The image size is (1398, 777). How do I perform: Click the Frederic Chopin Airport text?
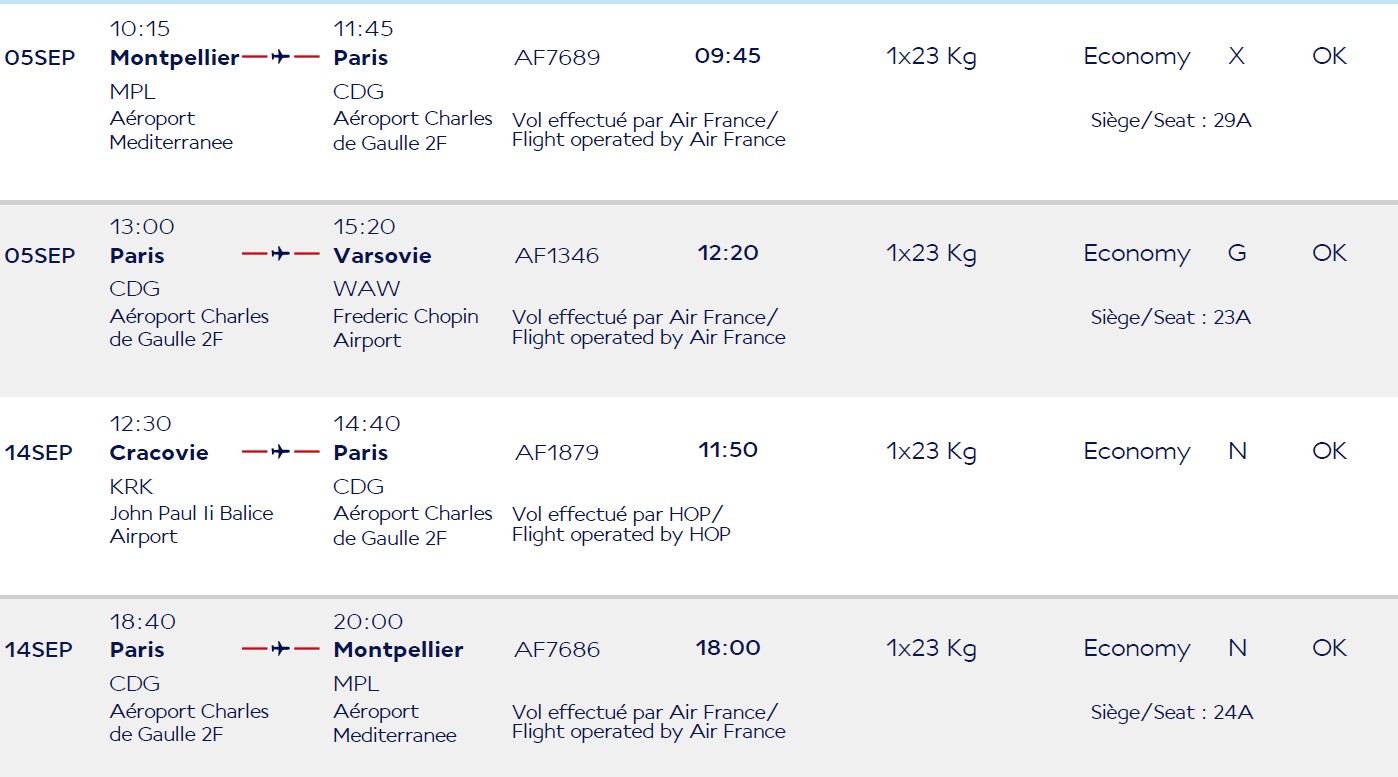[x=406, y=328]
